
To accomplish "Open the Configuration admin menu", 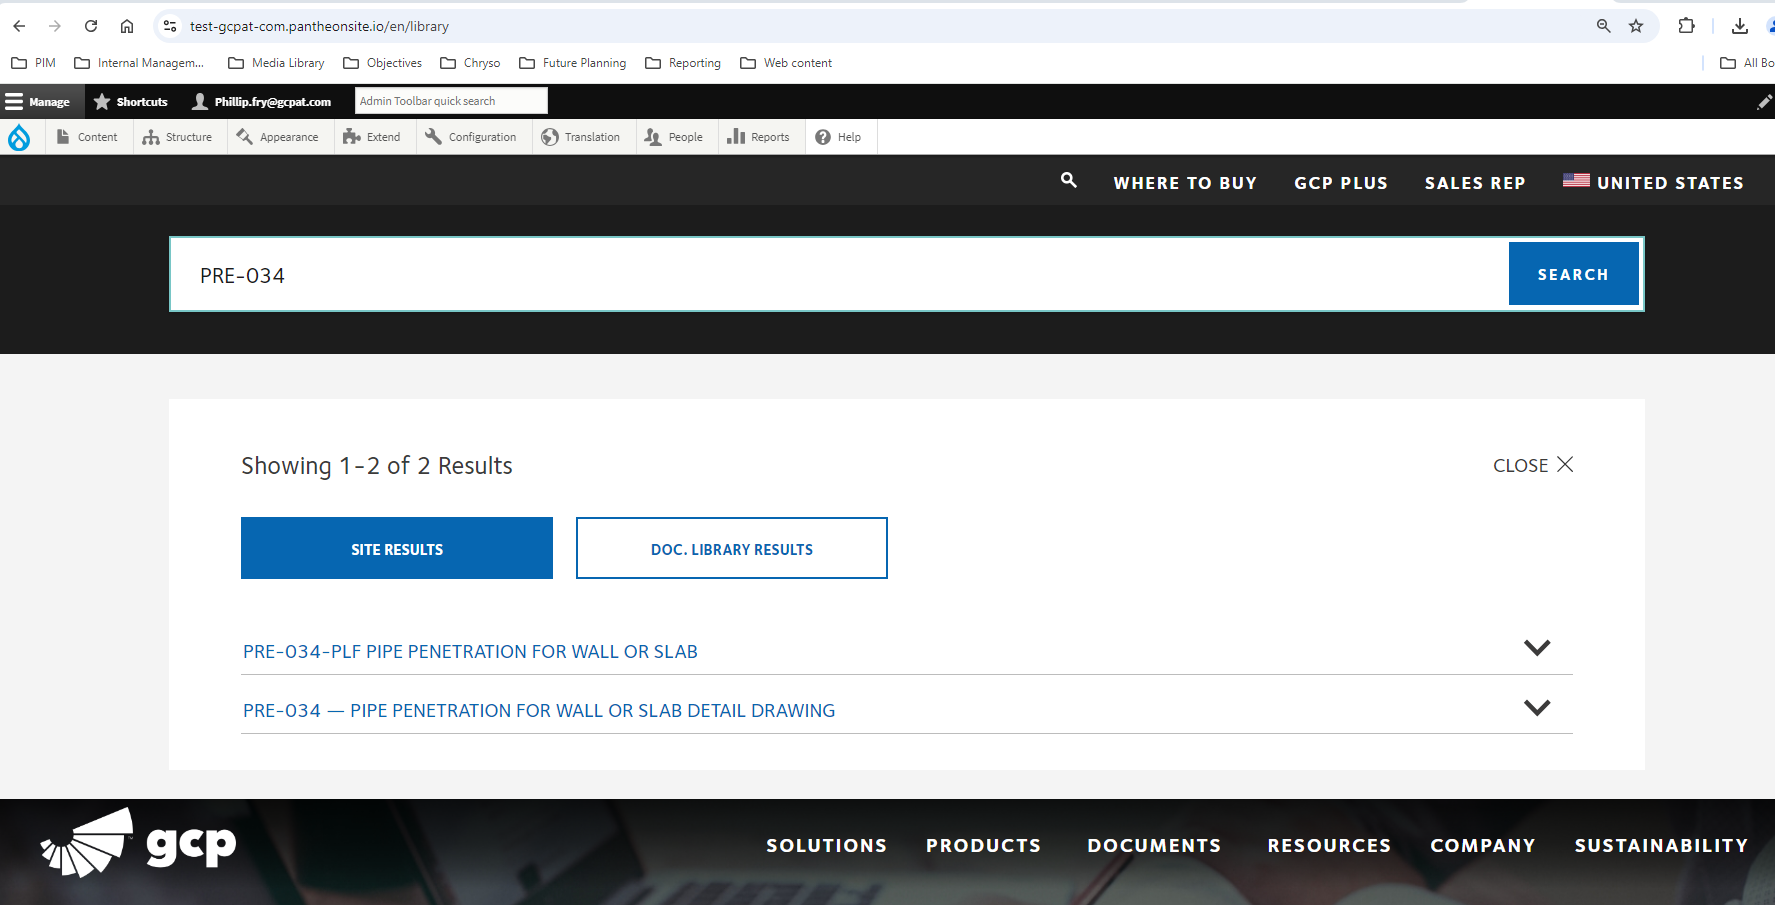I will (471, 137).
